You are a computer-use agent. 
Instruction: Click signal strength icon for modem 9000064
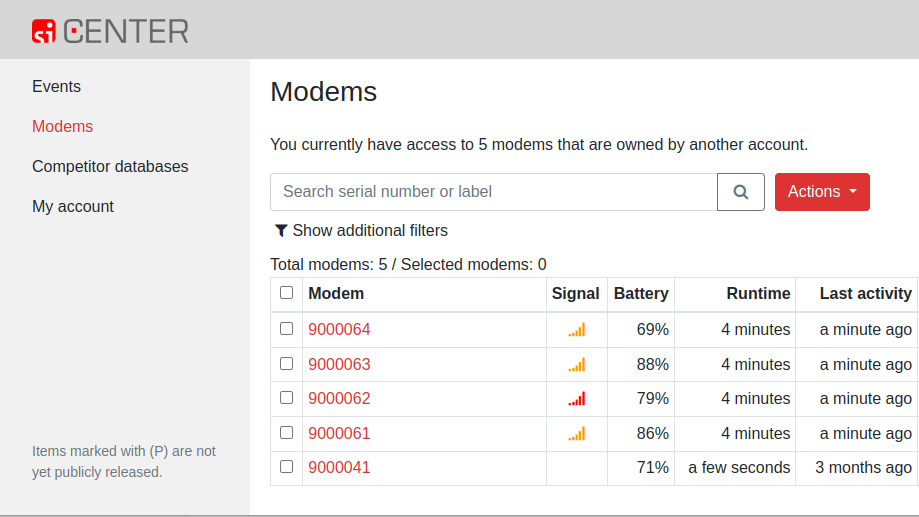[577, 330]
